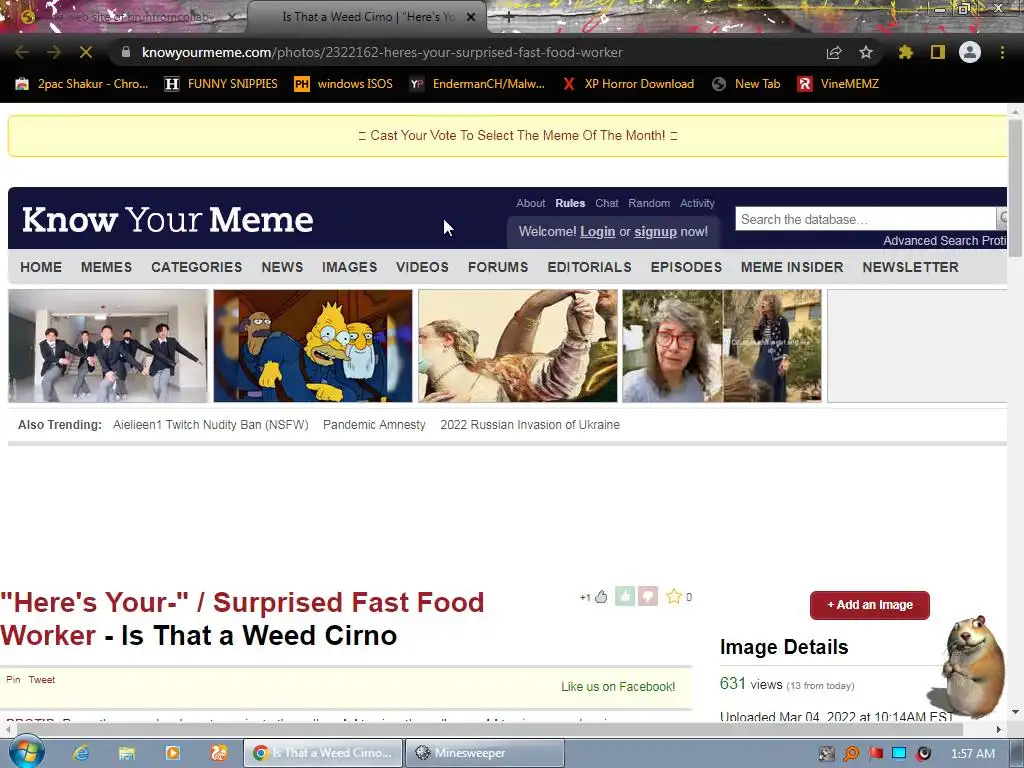Select CATEGORIES in the site navigation

197,267
